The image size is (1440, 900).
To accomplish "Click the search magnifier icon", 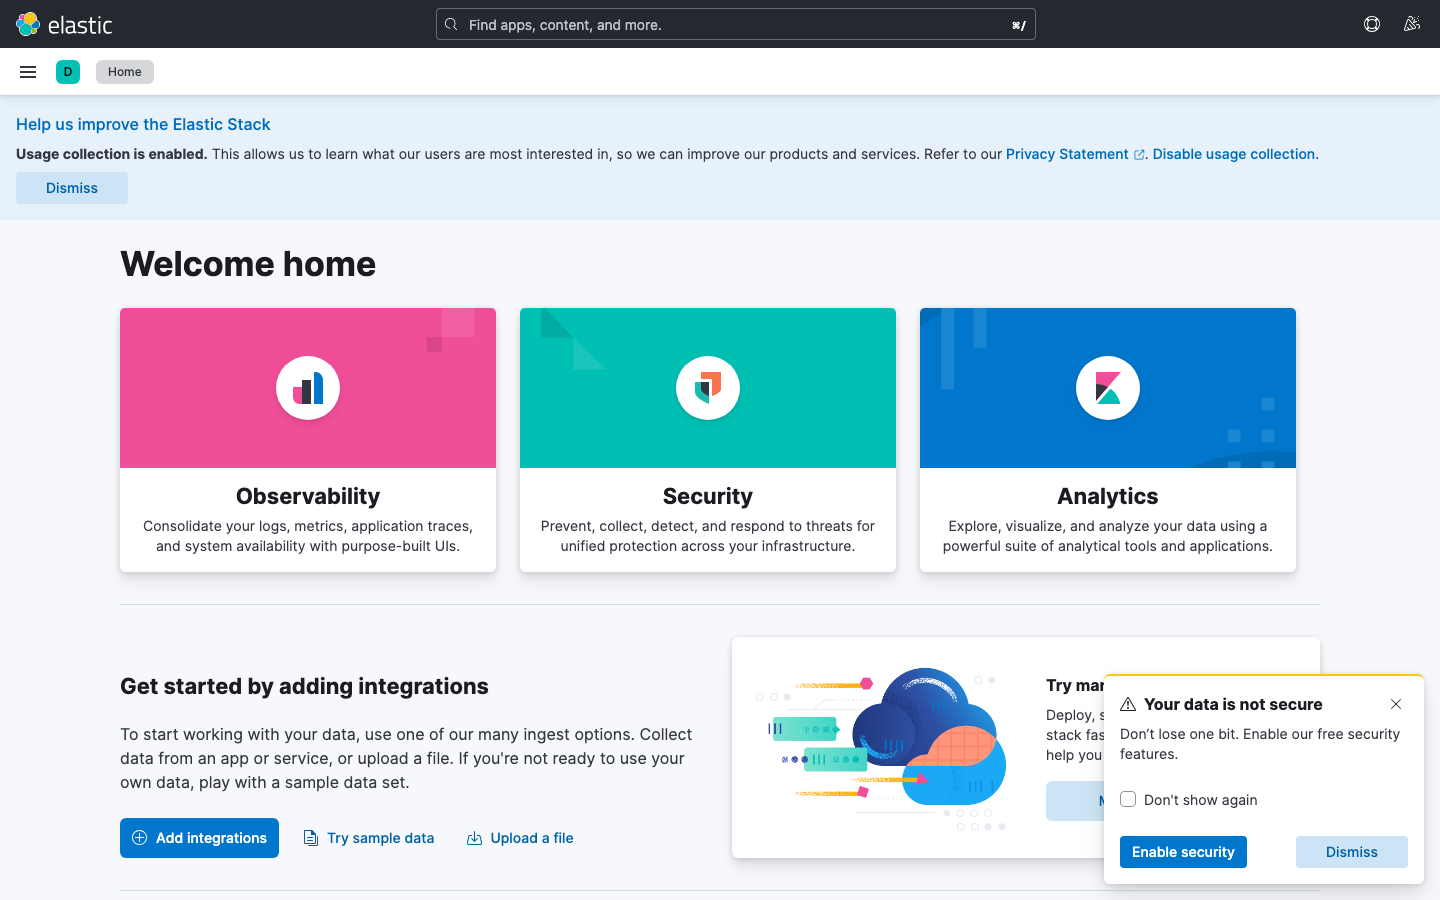I will (451, 24).
